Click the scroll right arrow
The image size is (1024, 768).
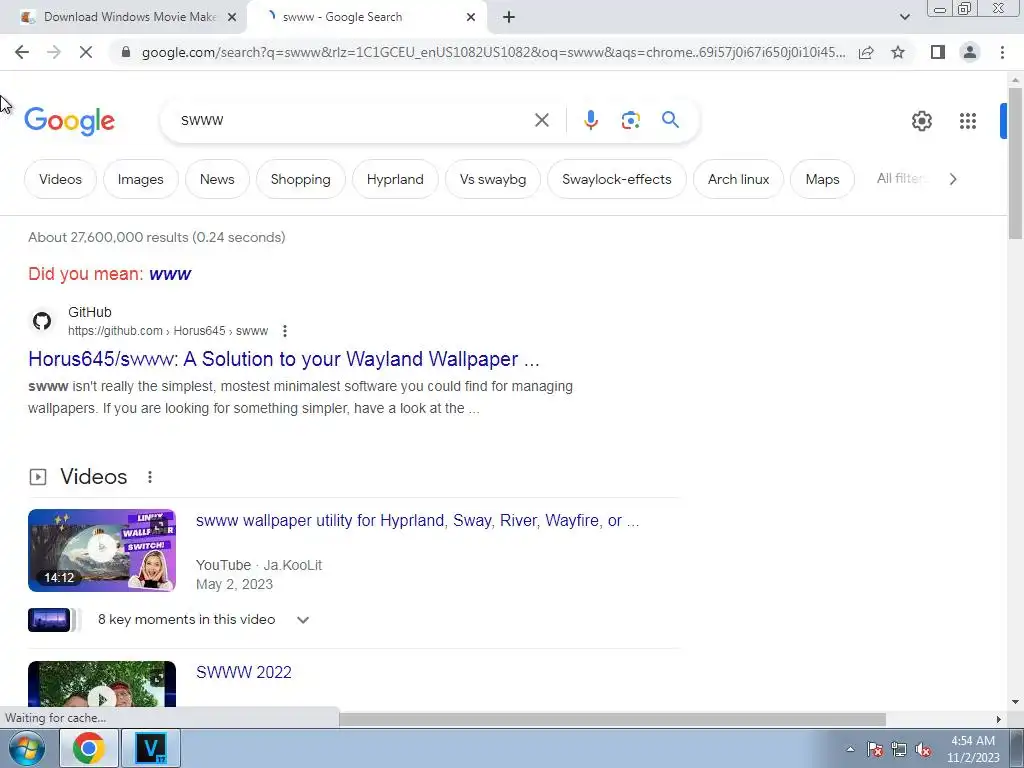click(998, 719)
